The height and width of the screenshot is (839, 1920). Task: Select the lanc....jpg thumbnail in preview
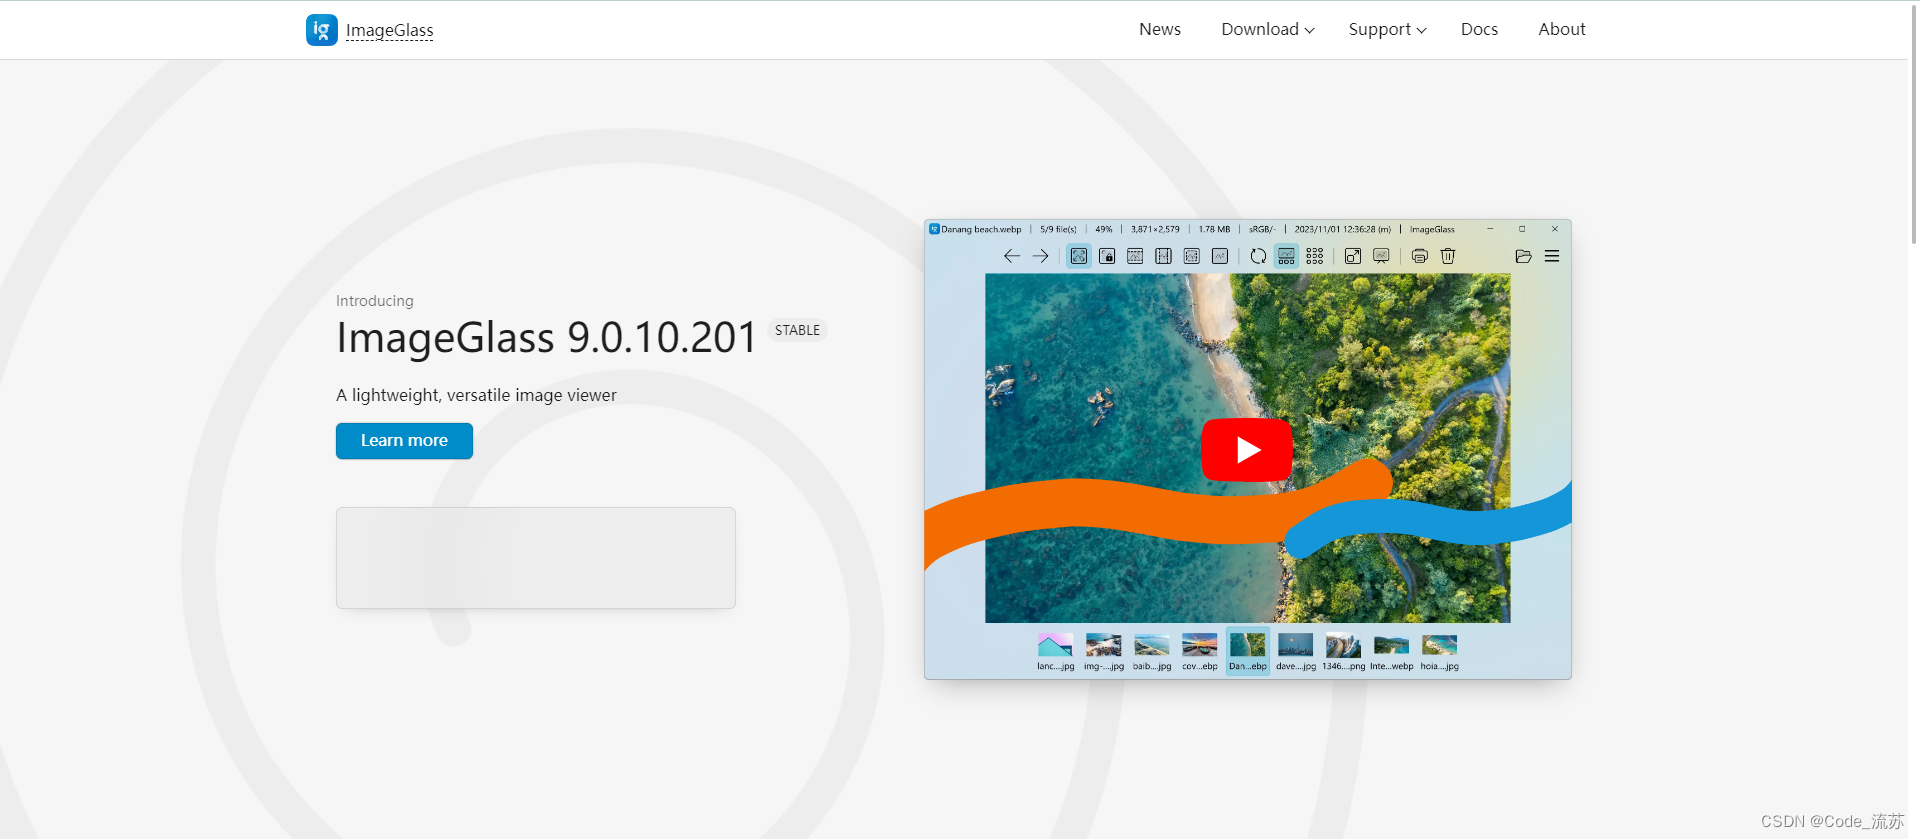(x=1055, y=651)
